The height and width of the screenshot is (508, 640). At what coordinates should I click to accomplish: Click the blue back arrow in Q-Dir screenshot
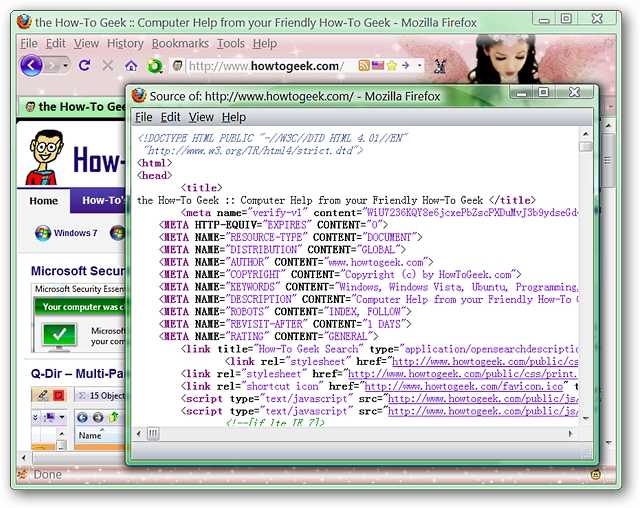(x=82, y=417)
